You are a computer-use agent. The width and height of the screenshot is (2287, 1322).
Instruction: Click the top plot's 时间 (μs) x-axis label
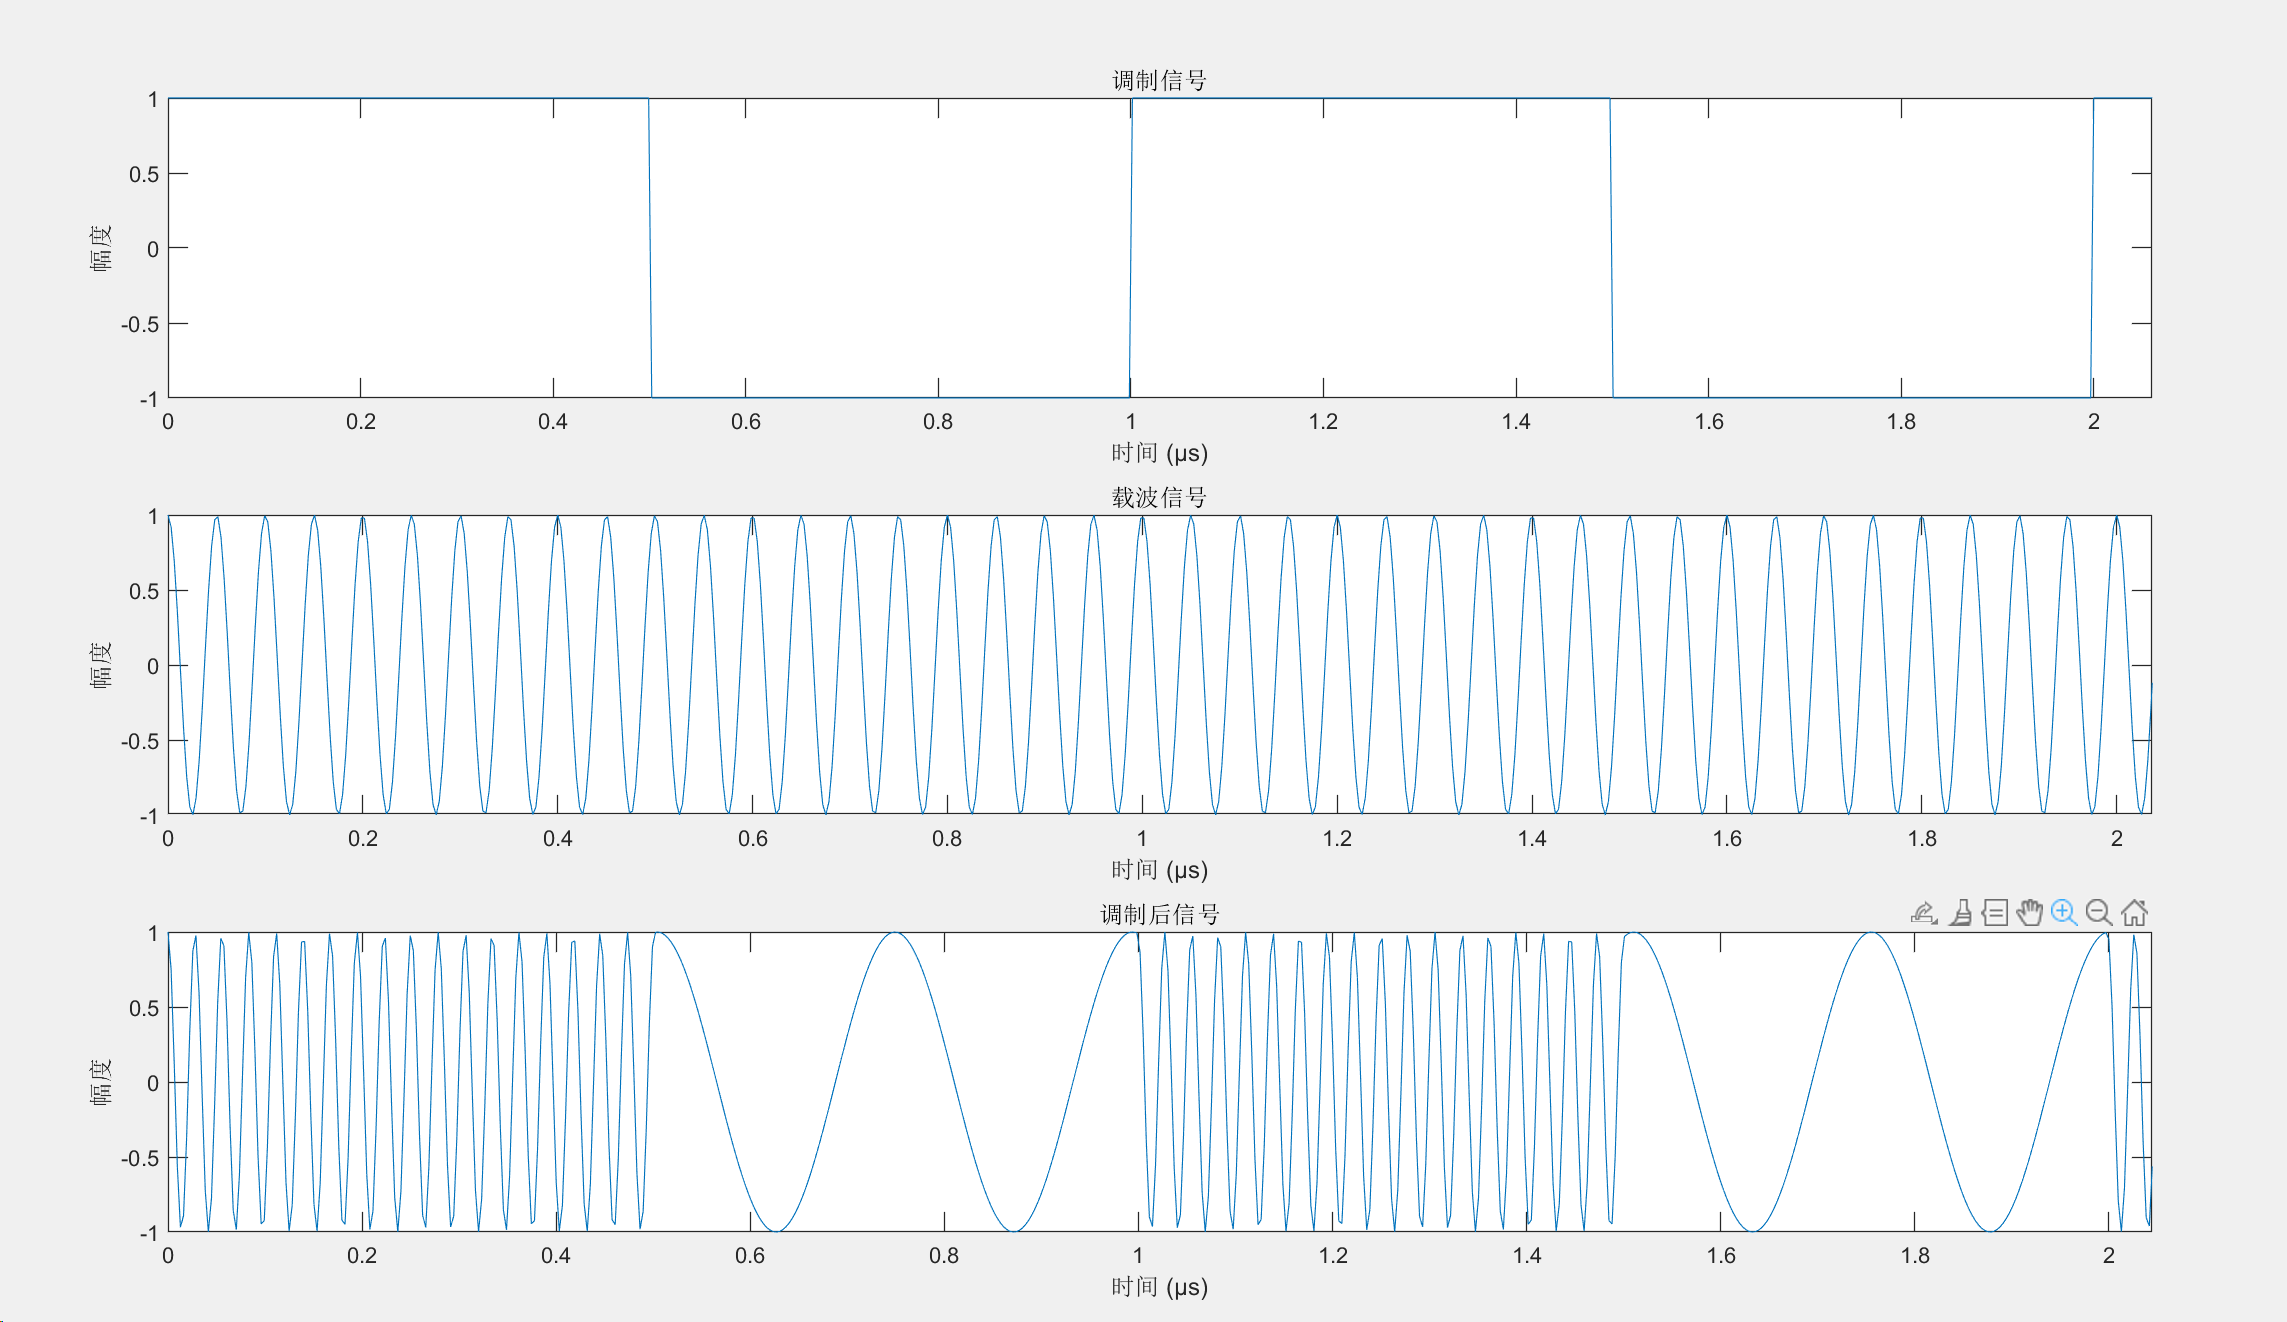(x=1159, y=453)
